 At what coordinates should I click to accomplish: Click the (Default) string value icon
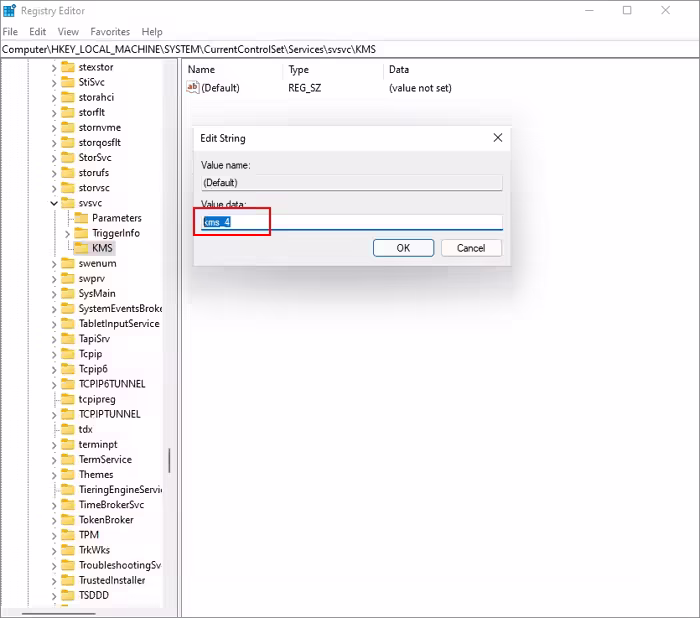192,87
